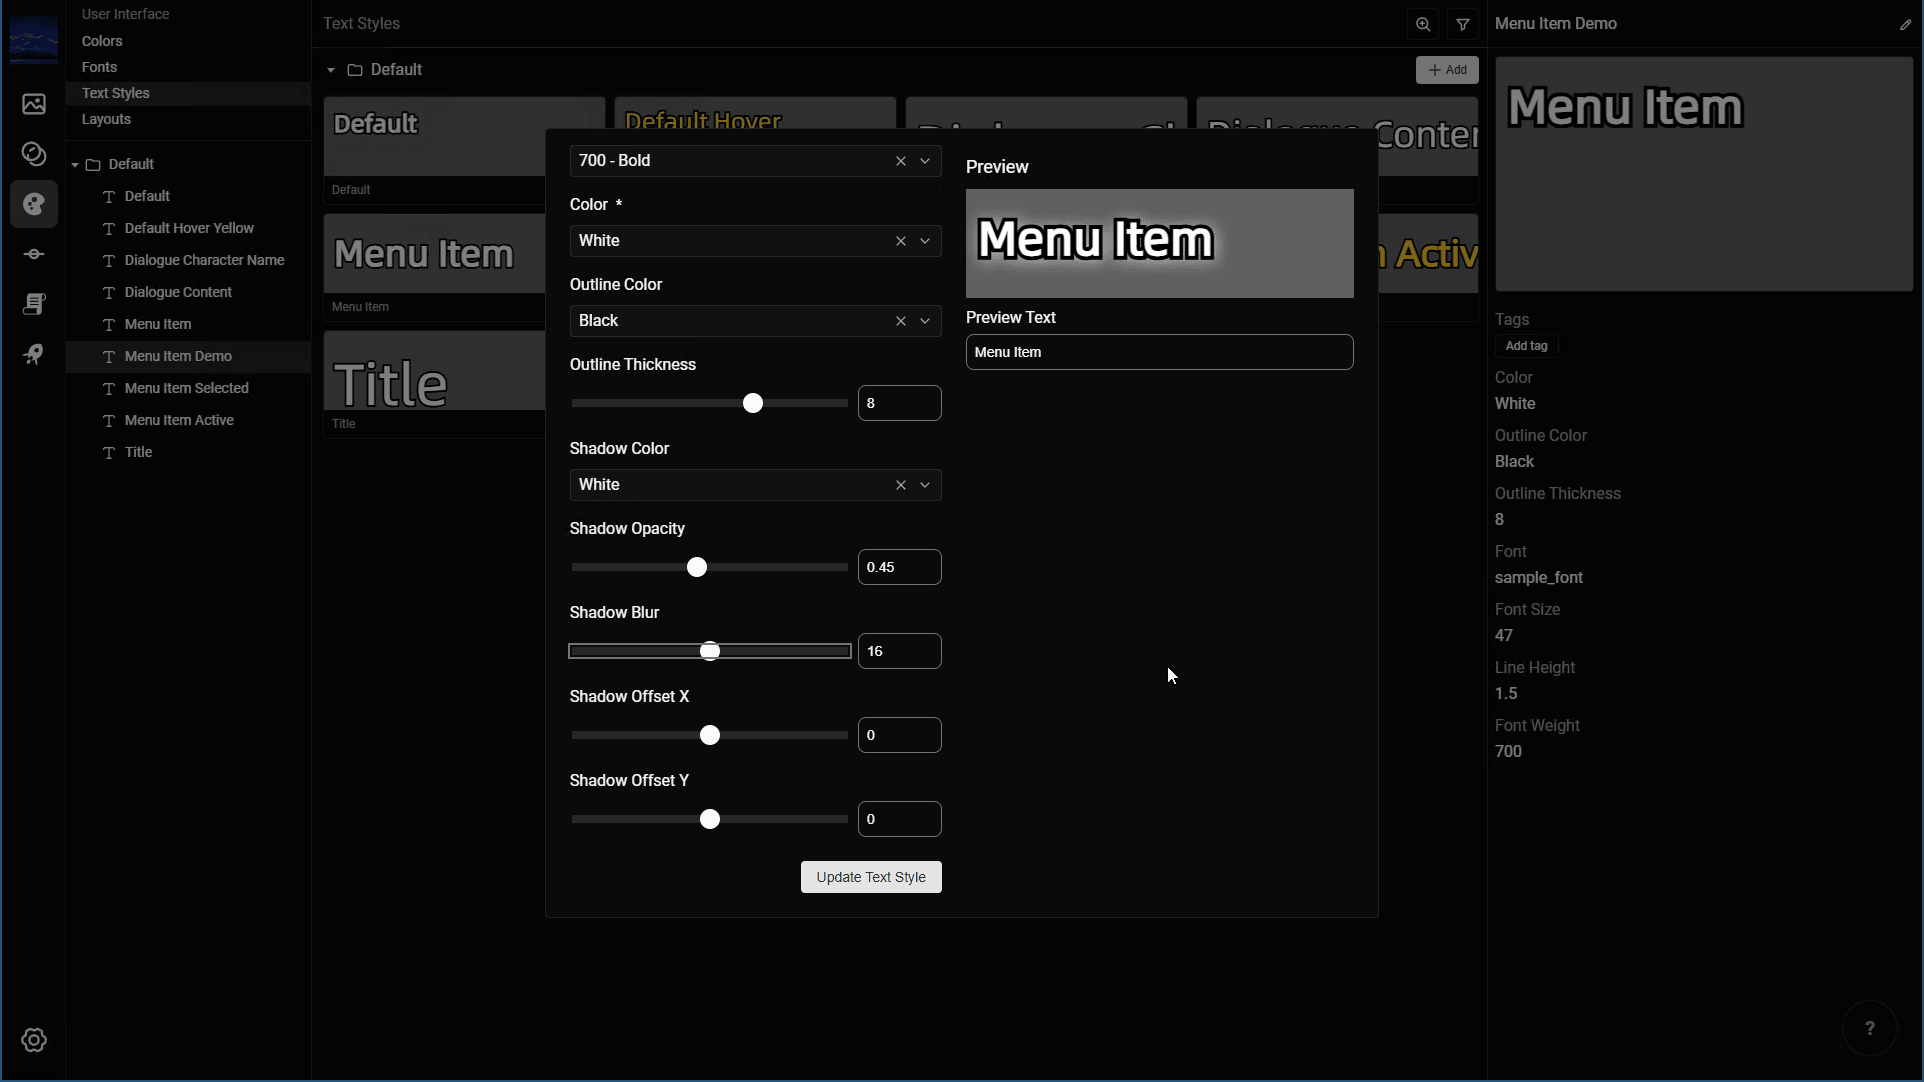The height and width of the screenshot is (1082, 1924).
Task: Open the font weight dropdown arrow
Action: tap(925, 161)
